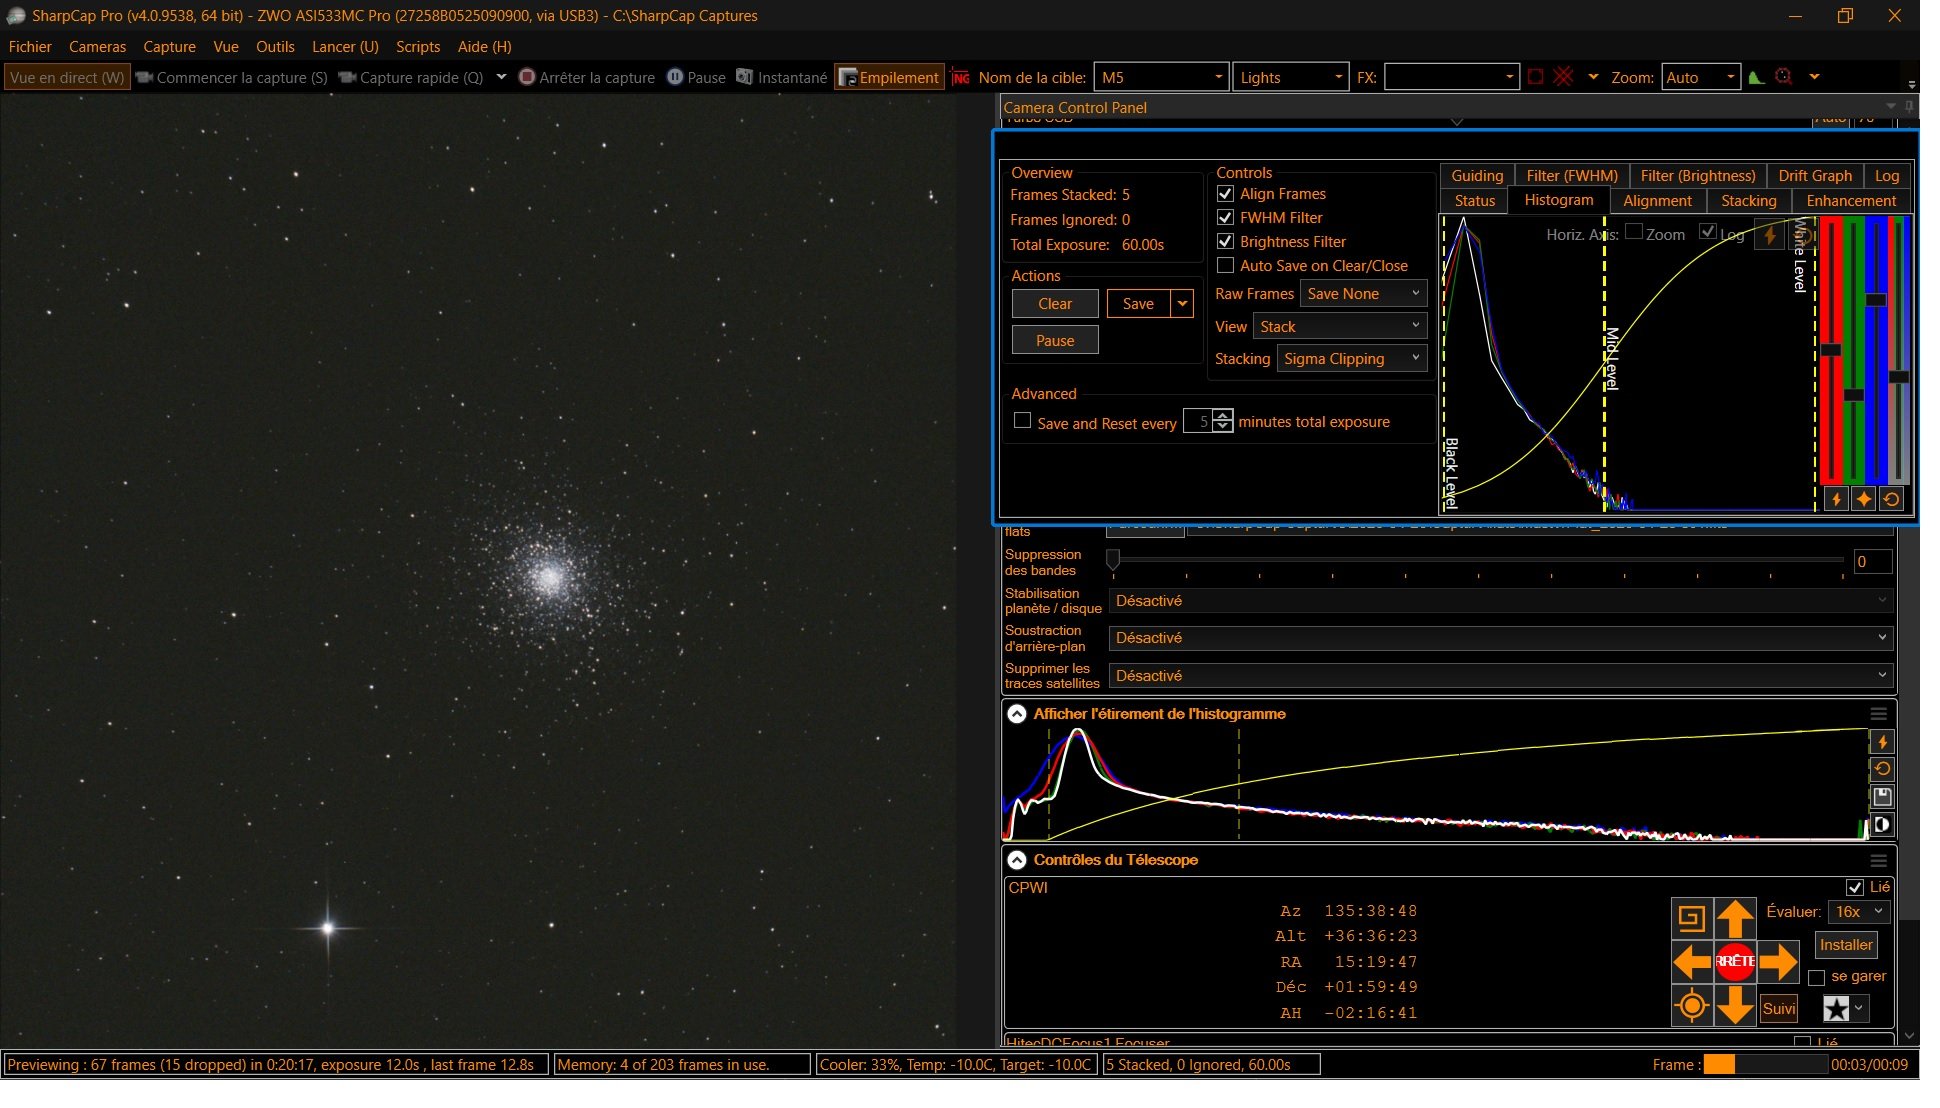Enable the Save and Reset every checkbox
1940x1108 pixels.
coord(1022,421)
